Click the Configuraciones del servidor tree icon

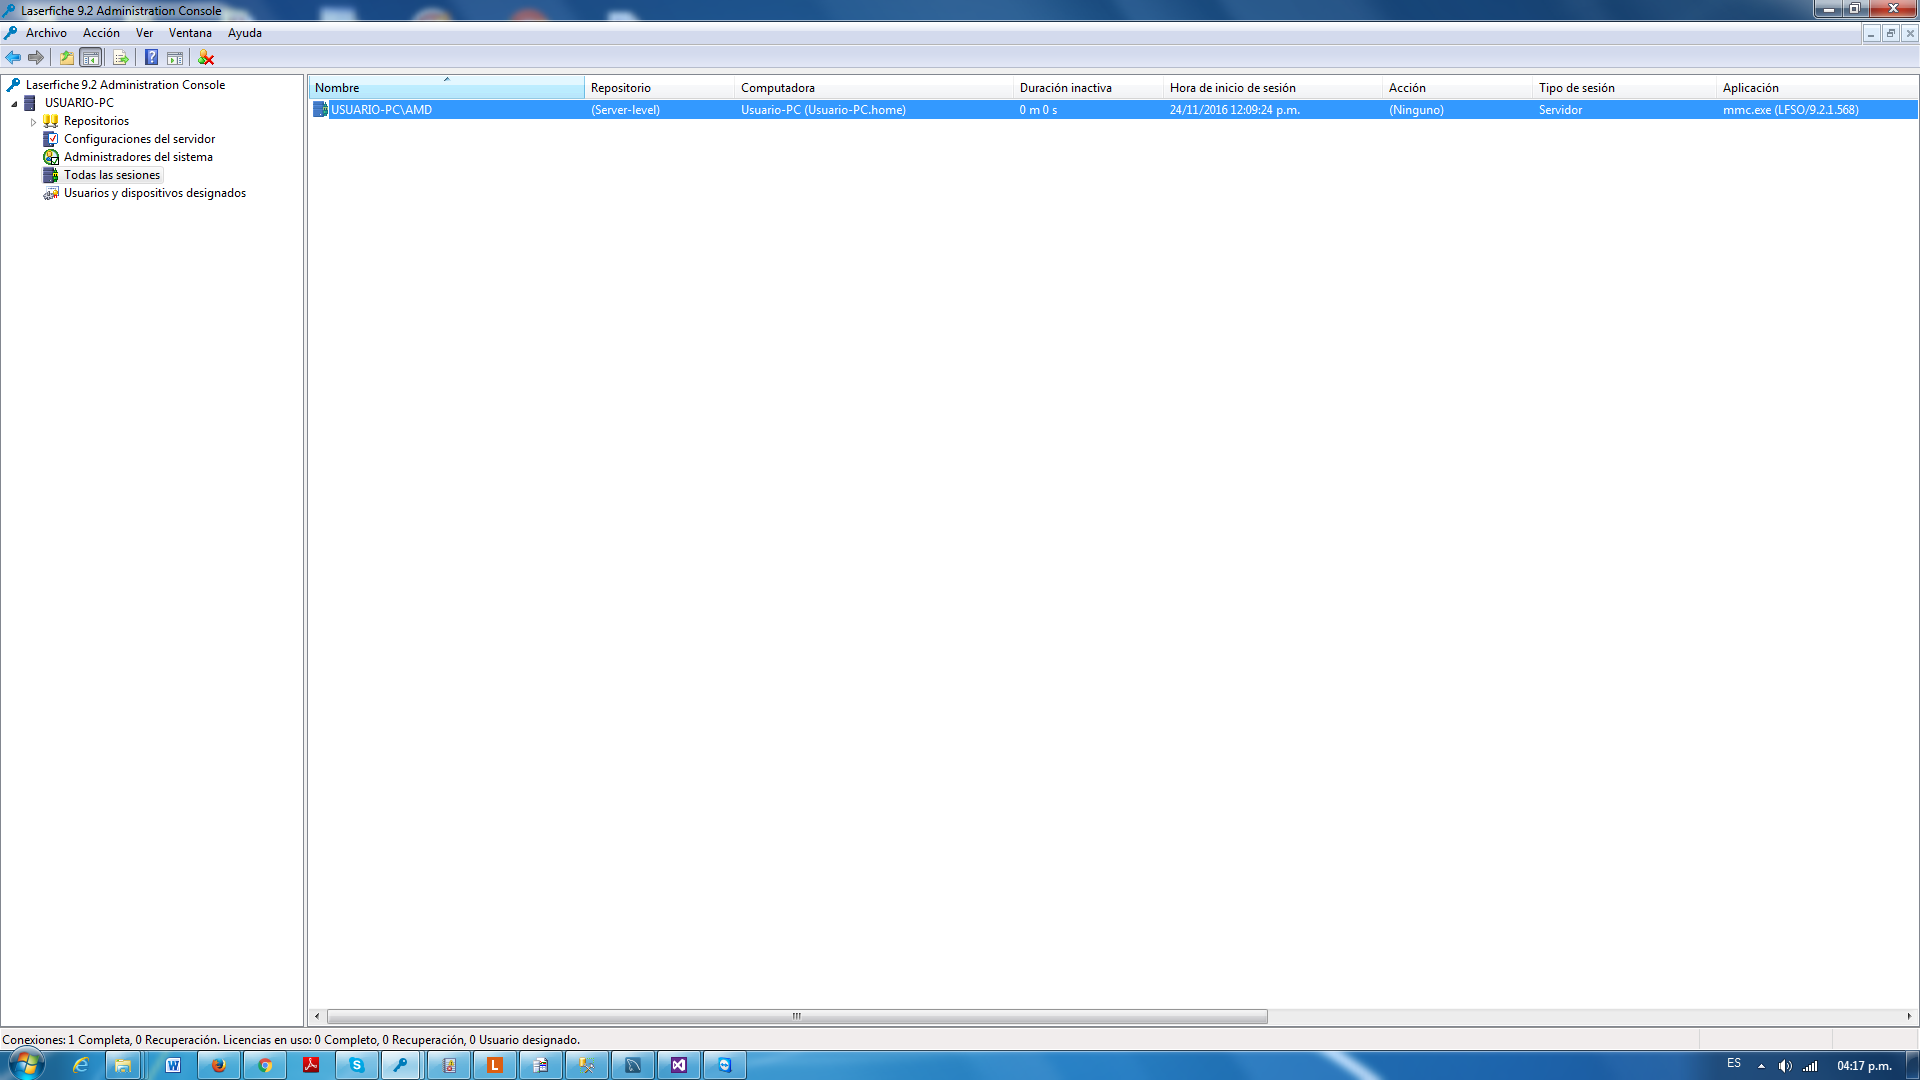[51, 139]
